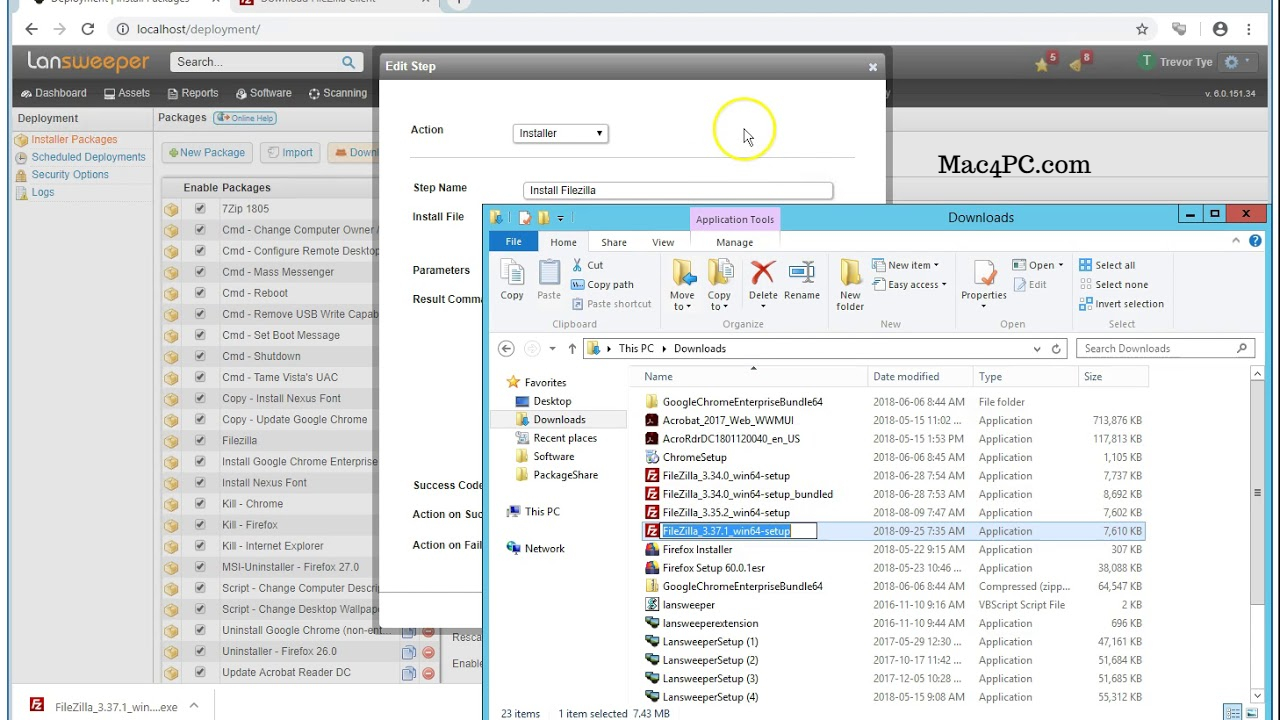Click Copy path in Clipboard group
Viewport: 1280px width, 720px height.
click(603, 285)
